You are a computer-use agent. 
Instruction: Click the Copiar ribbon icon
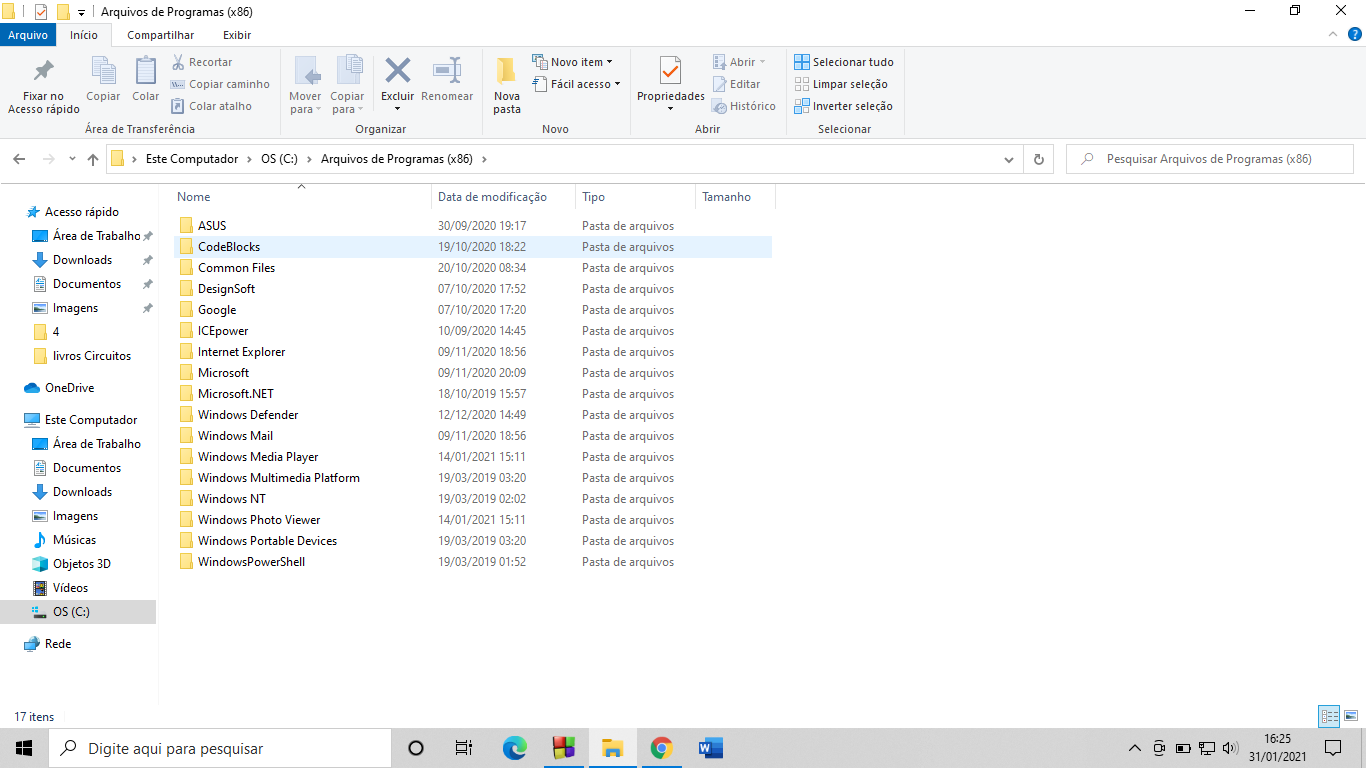(103, 71)
